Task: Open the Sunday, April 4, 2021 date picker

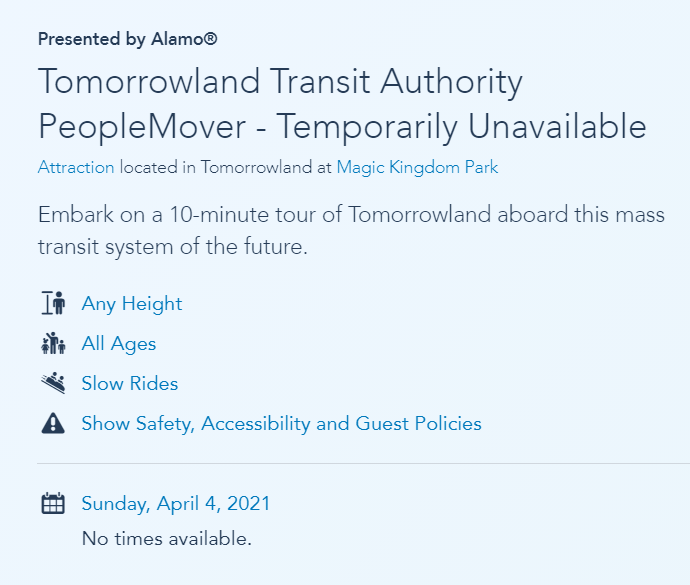Action: [176, 503]
